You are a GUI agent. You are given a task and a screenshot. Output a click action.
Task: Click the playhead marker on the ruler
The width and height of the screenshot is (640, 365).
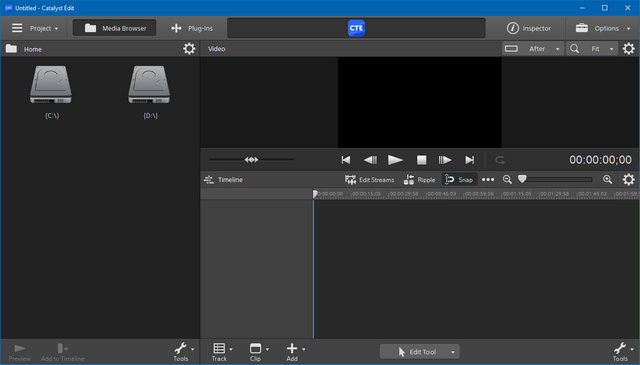point(315,194)
